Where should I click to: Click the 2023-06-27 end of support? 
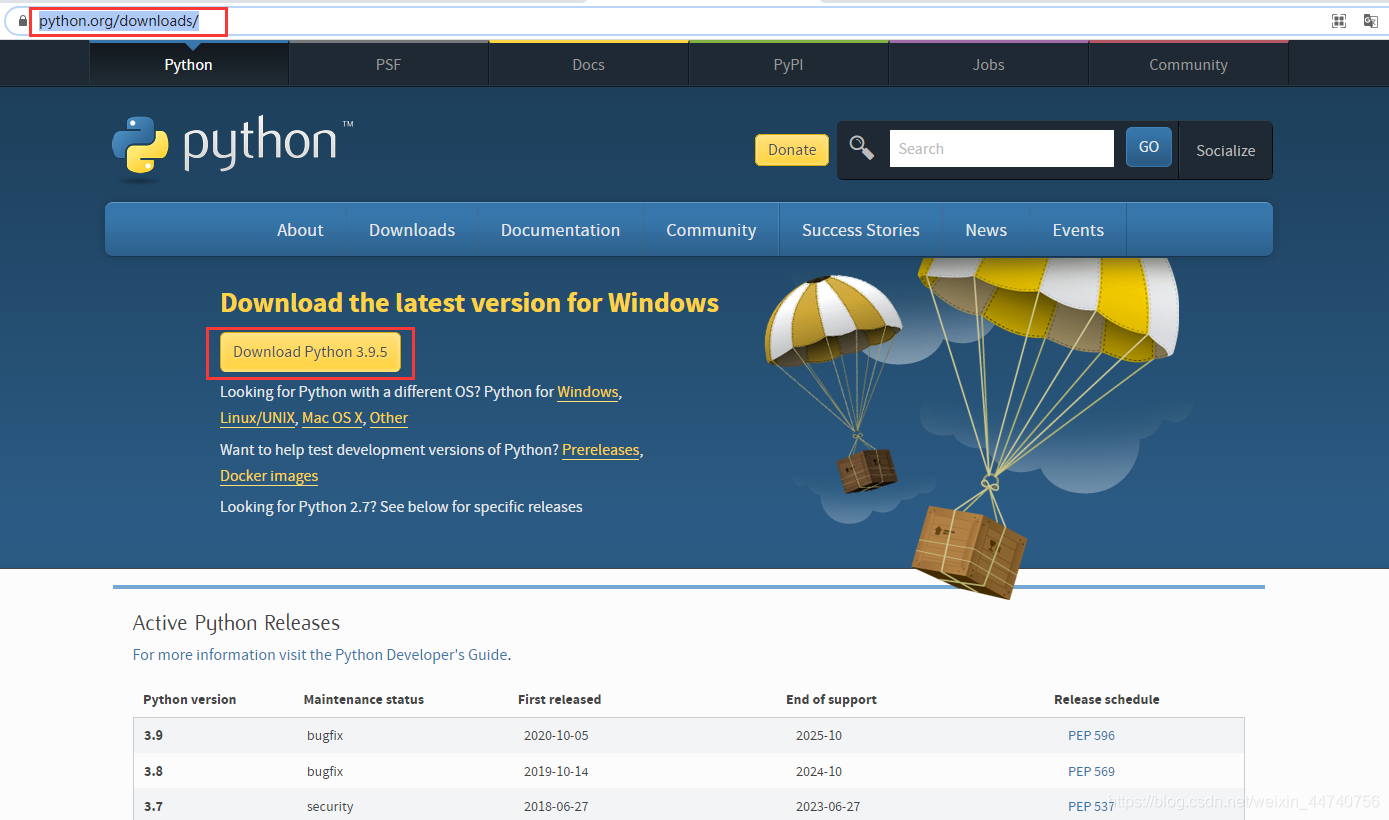828,806
